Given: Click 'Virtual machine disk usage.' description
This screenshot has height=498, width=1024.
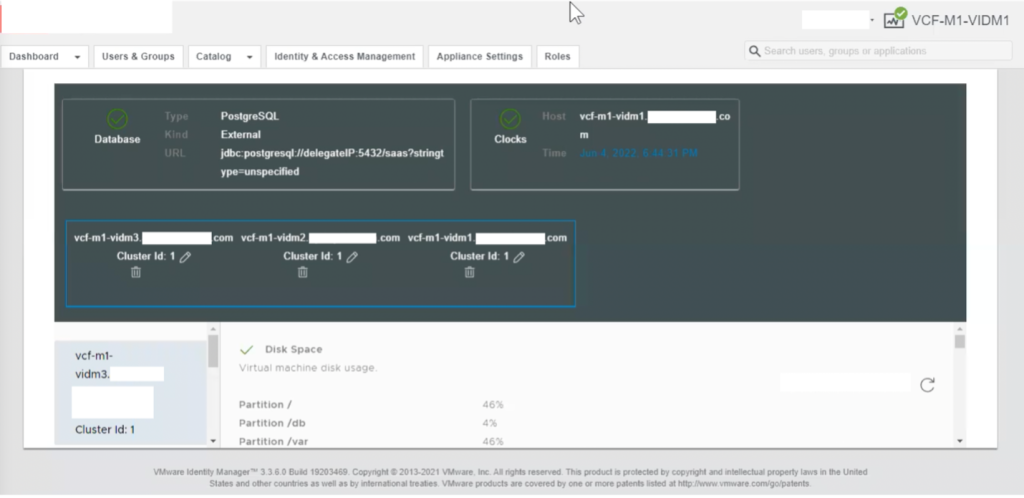Looking at the screenshot, I should pyautogui.click(x=308, y=368).
